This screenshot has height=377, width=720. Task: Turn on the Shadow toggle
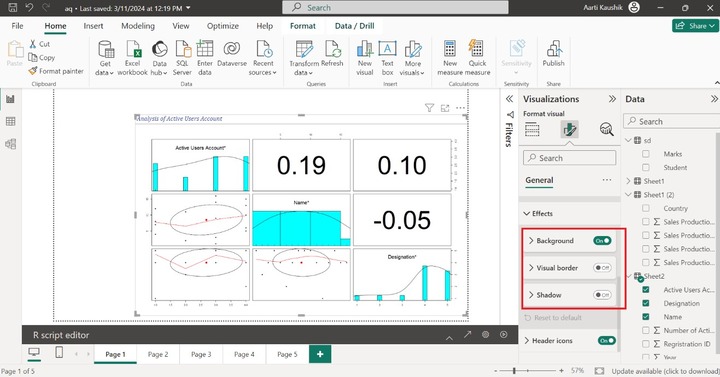602,295
